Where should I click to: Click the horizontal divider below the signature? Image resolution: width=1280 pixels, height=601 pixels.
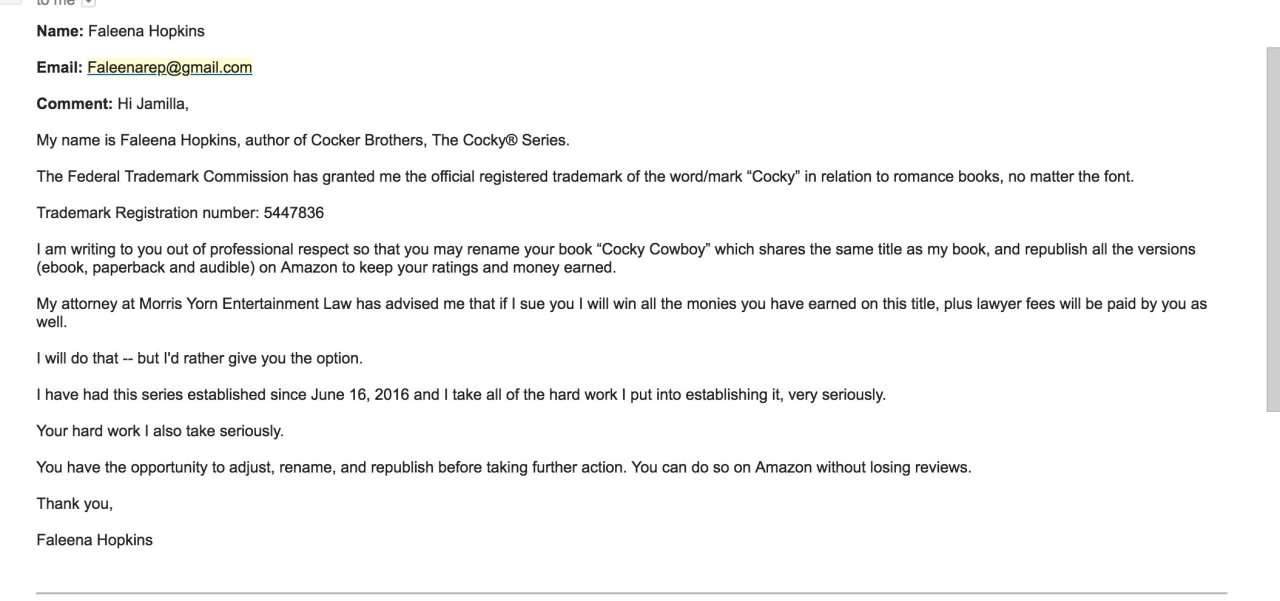pos(631,593)
